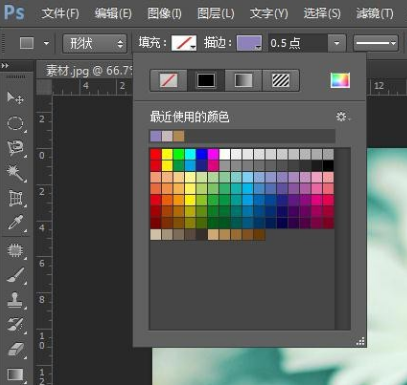
Task: Pick the light gray recent color swatch
Action: coord(167,136)
